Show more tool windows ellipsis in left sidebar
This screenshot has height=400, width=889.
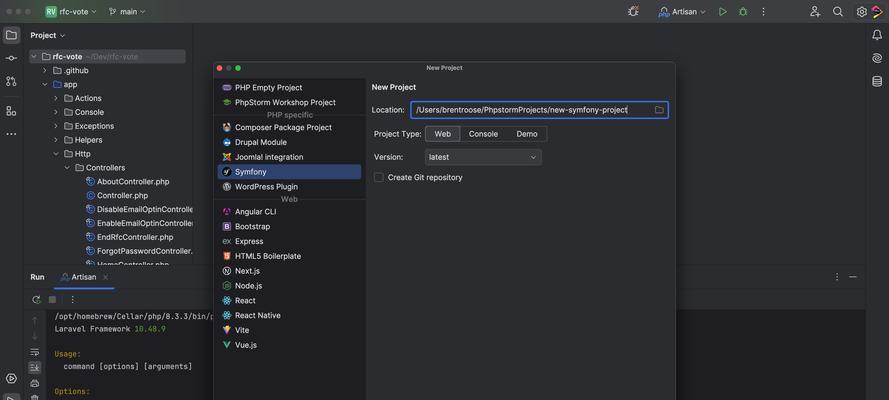[x=11, y=134]
